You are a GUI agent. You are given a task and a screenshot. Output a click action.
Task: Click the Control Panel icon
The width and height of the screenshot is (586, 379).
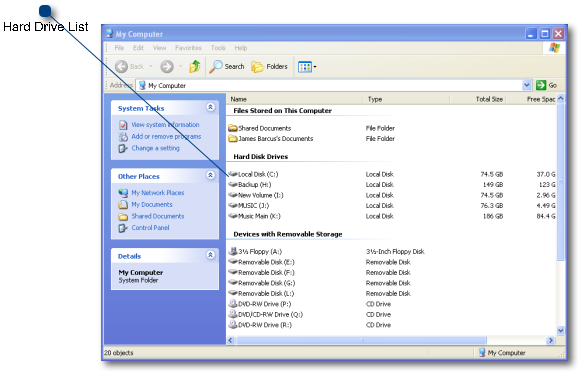[x=123, y=228]
